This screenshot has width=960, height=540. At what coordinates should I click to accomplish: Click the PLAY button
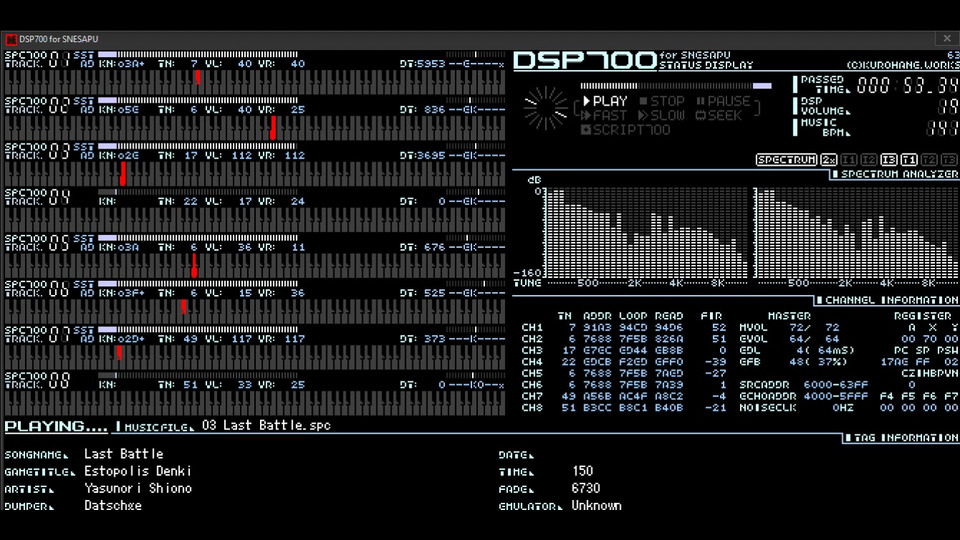[605, 101]
